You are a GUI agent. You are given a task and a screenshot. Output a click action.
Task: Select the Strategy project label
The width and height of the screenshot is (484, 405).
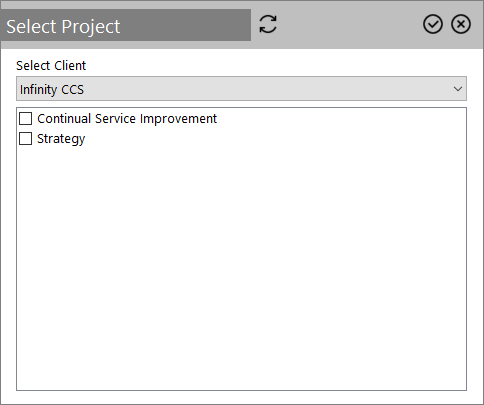(x=61, y=139)
